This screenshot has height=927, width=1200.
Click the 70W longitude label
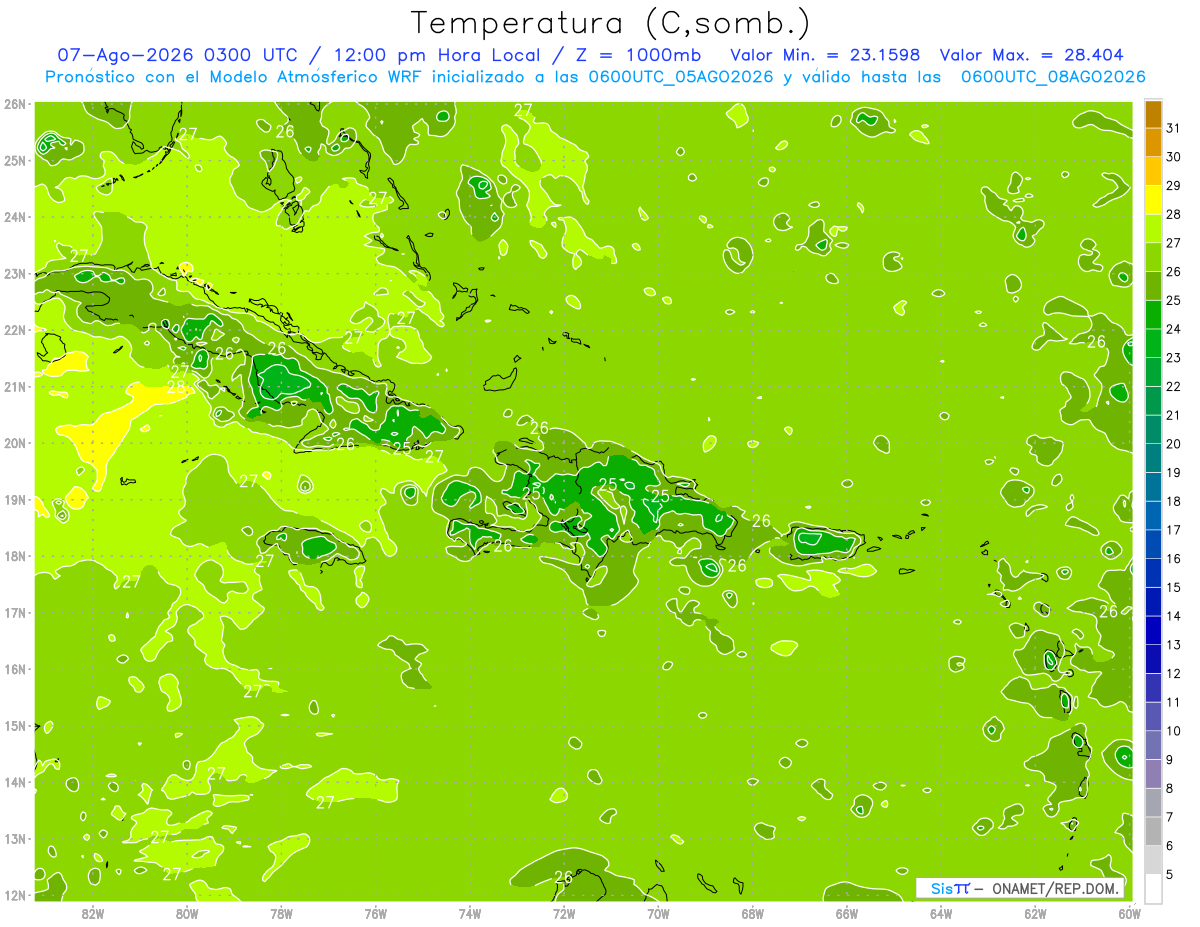(x=658, y=913)
